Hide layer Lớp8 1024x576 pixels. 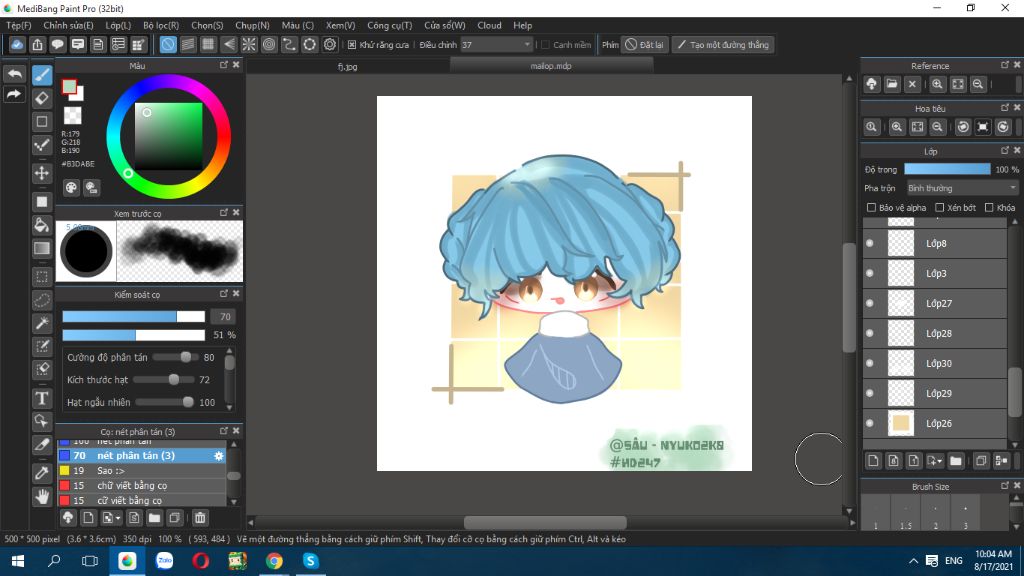[x=870, y=243]
